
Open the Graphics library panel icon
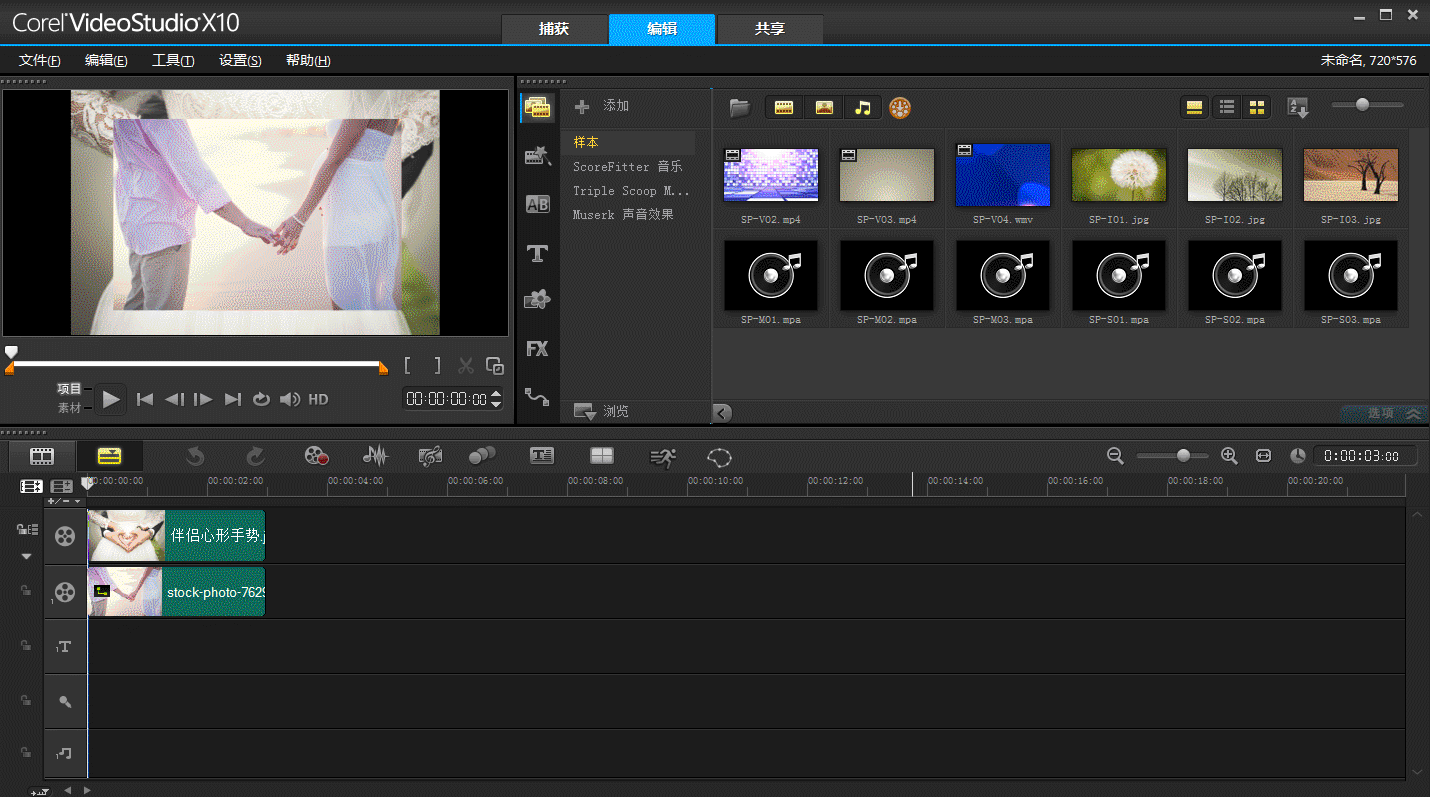pyautogui.click(x=538, y=300)
